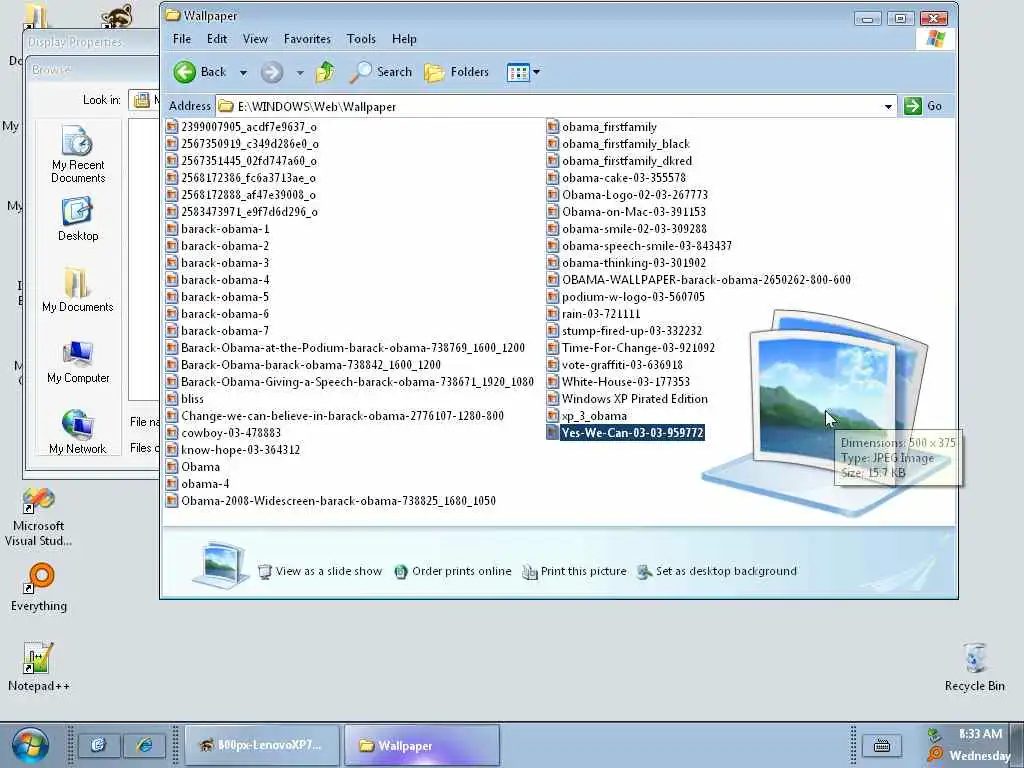Open the Favorites menu

click(307, 39)
